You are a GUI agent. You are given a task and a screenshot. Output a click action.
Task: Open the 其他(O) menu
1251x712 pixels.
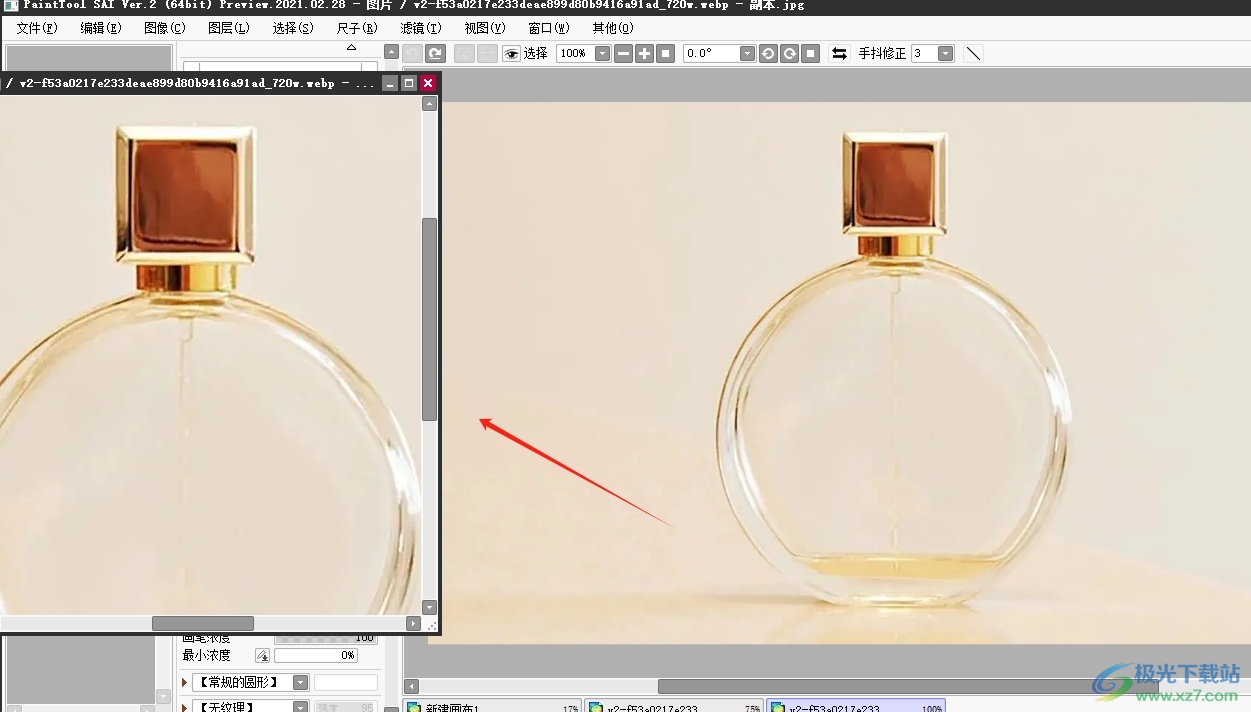[x=613, y=28]
